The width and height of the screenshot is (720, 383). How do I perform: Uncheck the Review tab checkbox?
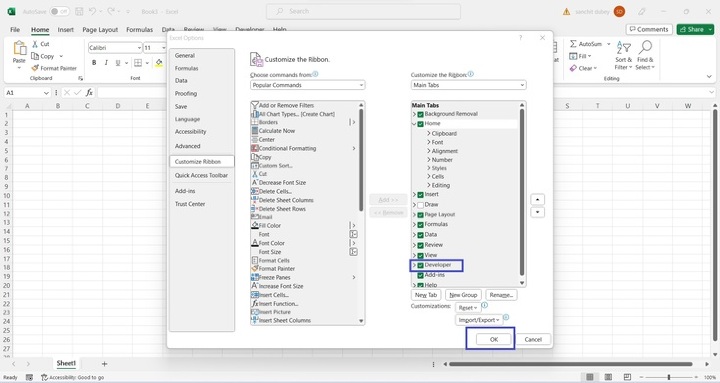[x=420, y=245]
